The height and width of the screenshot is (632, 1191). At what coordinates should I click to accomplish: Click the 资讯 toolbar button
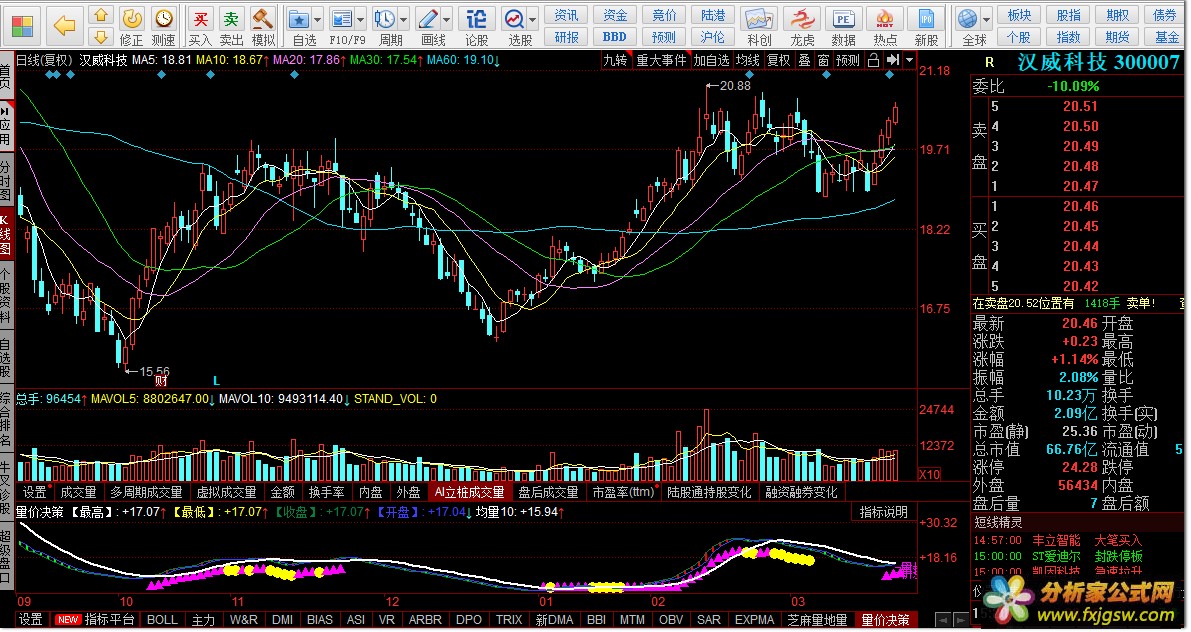(x=566, y=15)
